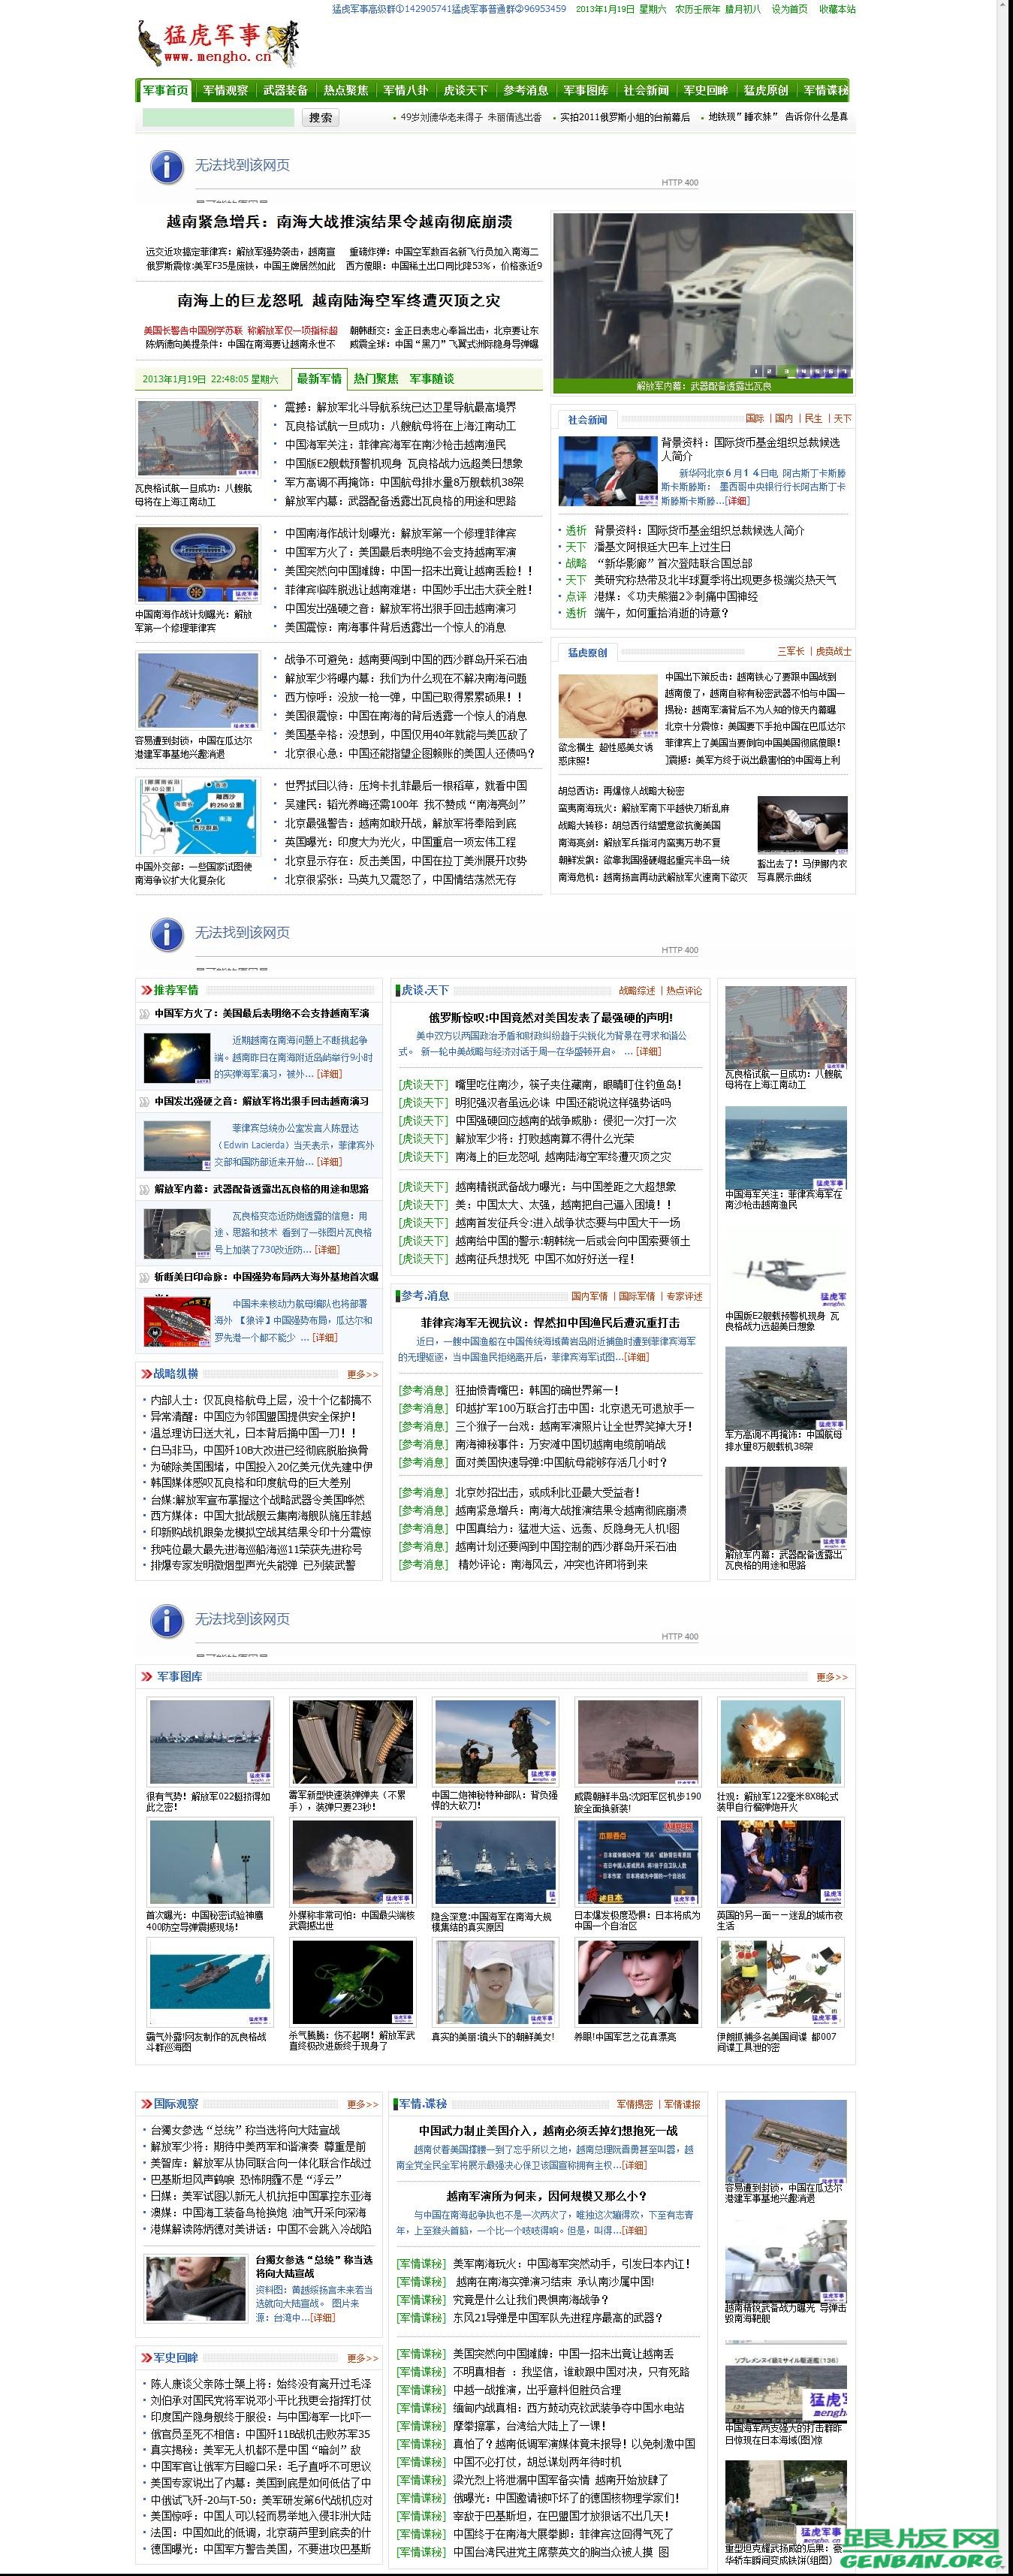The width and height of the screenshot is (1013, 2576).
Task: Open the 热点聚焦 navigation tab
Action: tap(345, 90)
